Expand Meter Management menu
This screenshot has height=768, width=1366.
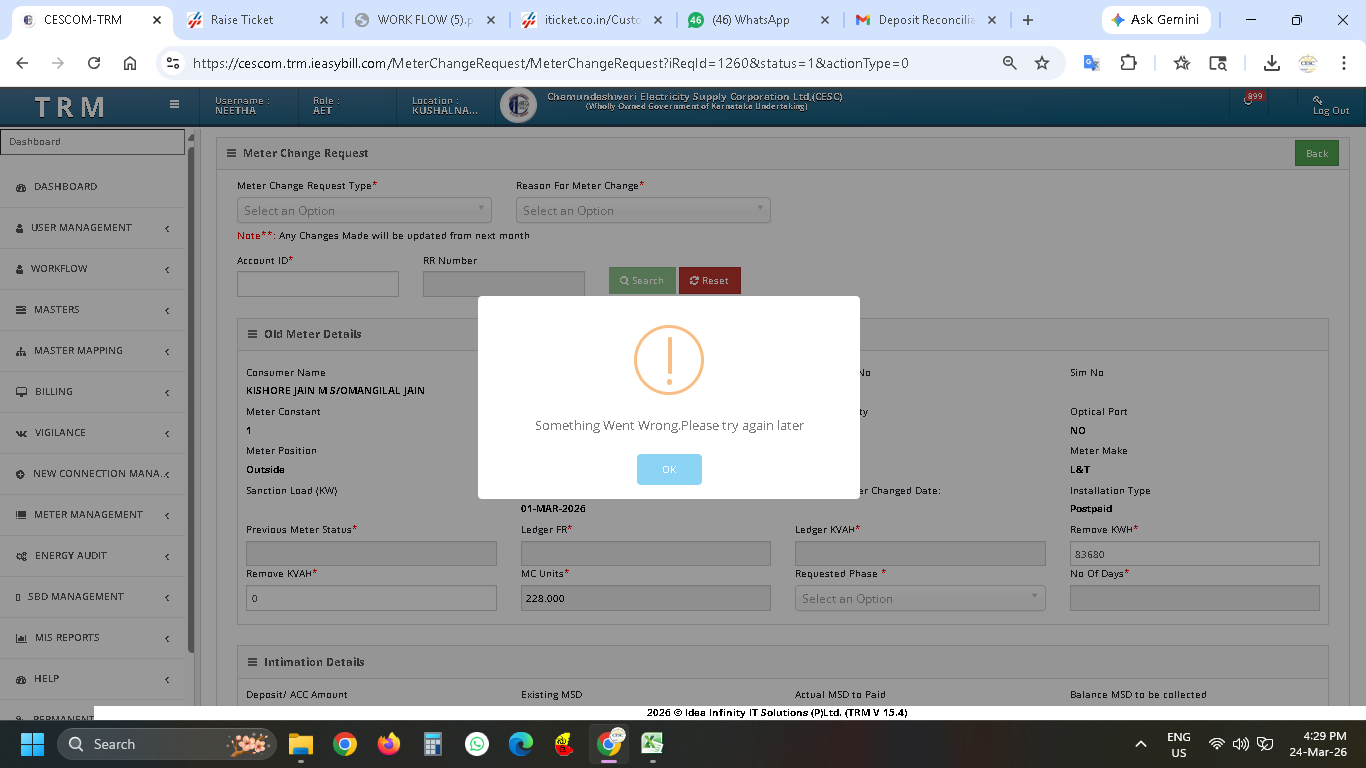pos(93,515)
